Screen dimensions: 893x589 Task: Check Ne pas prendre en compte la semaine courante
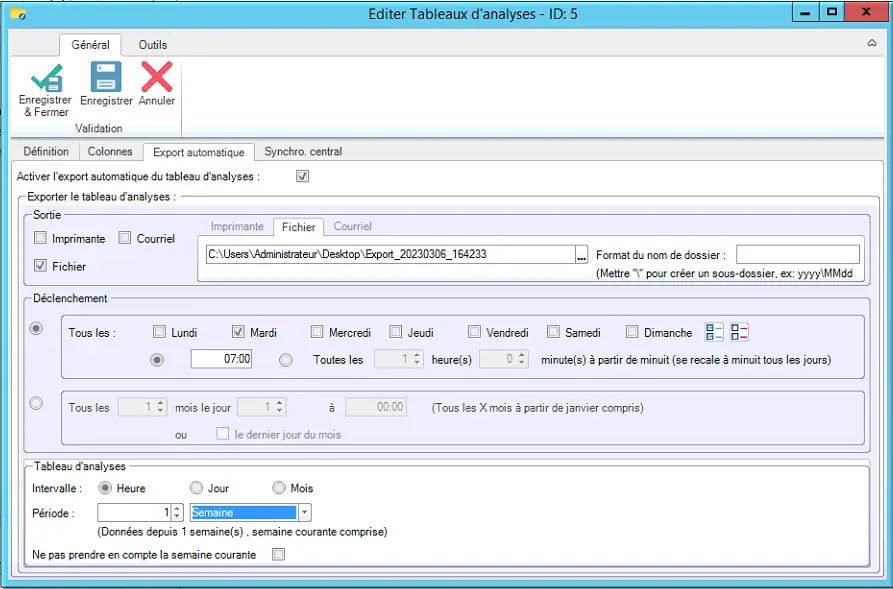click(278, 554)
